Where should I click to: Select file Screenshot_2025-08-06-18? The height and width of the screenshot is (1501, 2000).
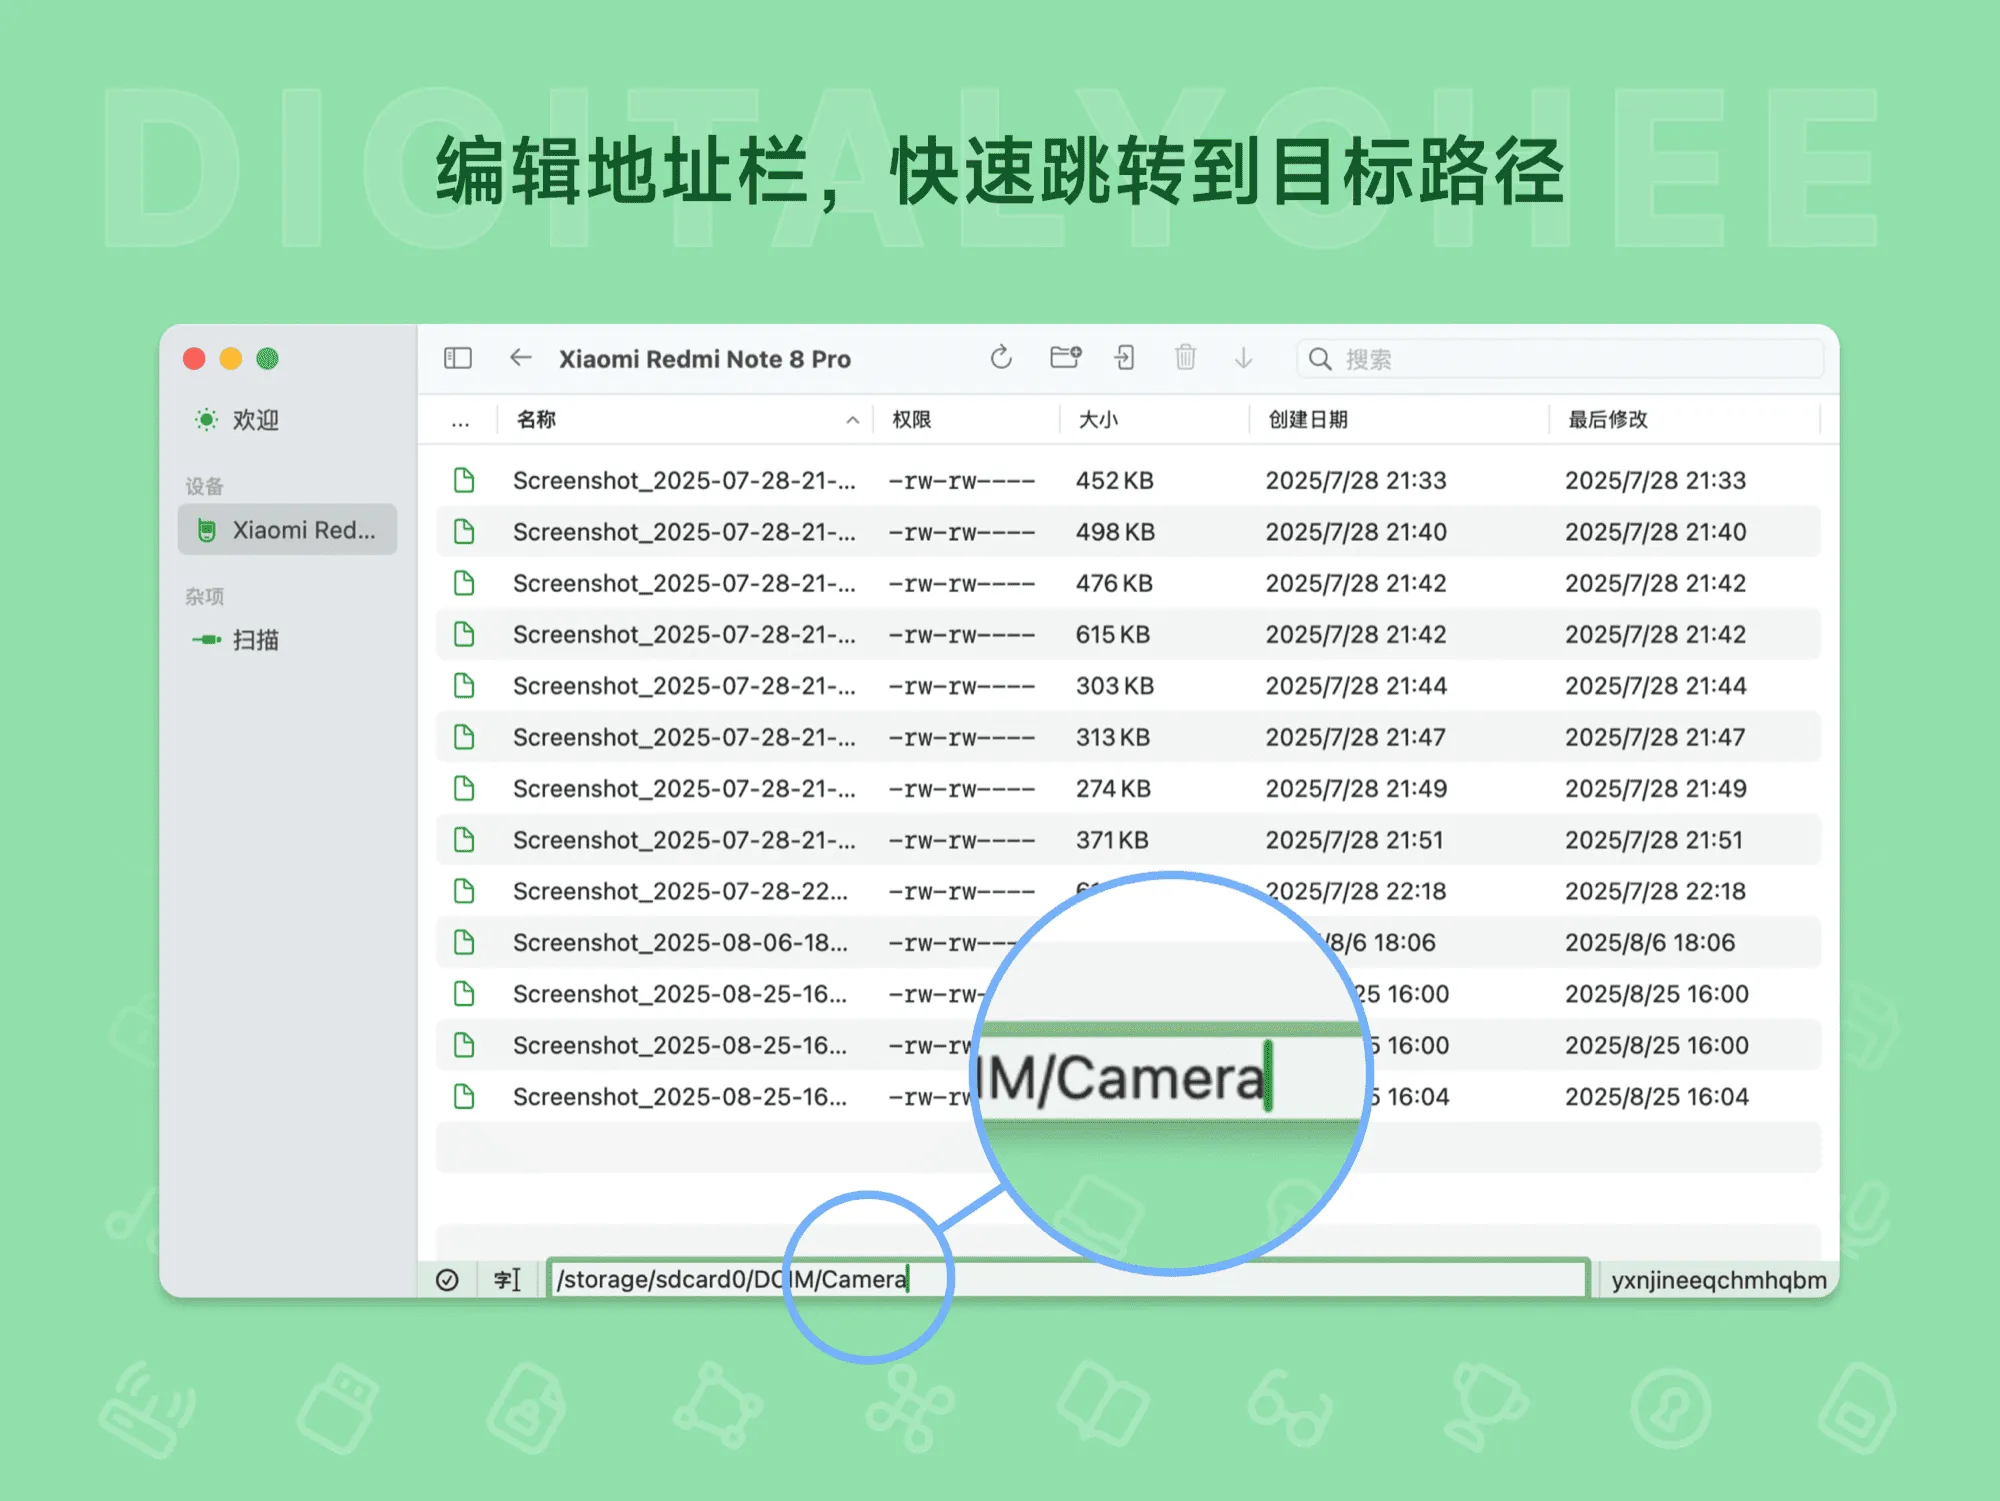[681, 942]
